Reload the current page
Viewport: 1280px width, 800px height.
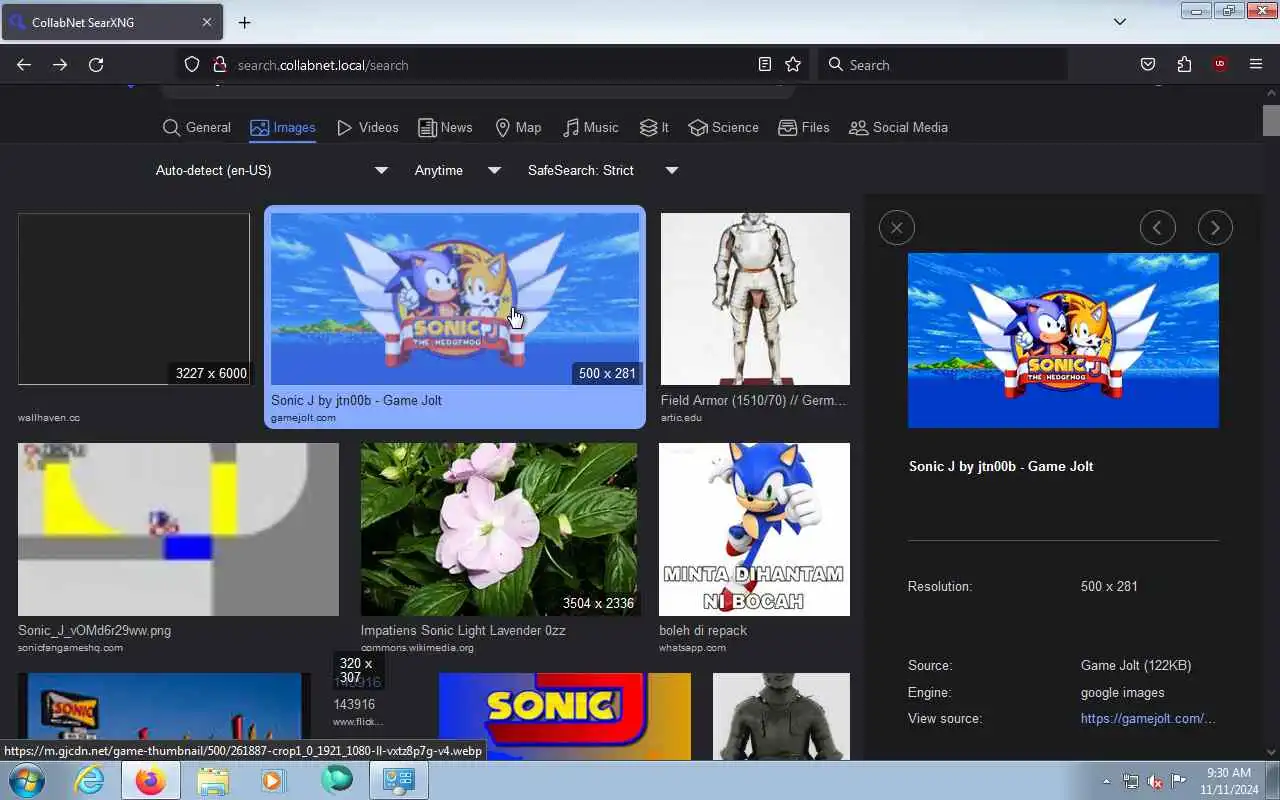coord(96,65)
